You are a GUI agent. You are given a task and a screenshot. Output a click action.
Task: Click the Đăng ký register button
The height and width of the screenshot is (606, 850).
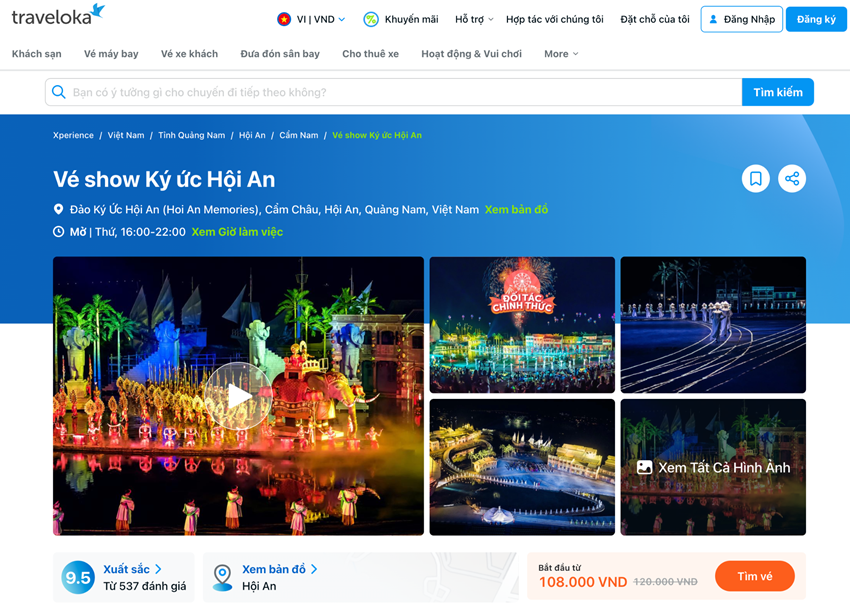coord(816,20)
